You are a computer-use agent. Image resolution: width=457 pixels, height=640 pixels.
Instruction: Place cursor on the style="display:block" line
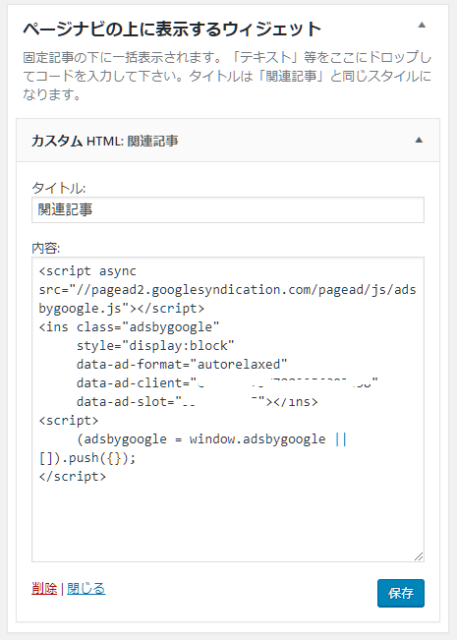click(155, 346)
